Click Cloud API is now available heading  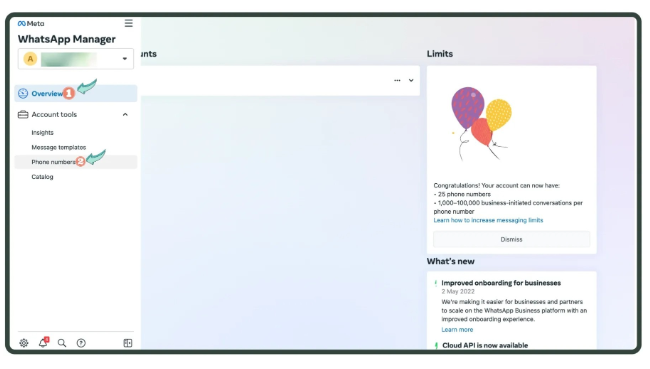click(485, 345)
